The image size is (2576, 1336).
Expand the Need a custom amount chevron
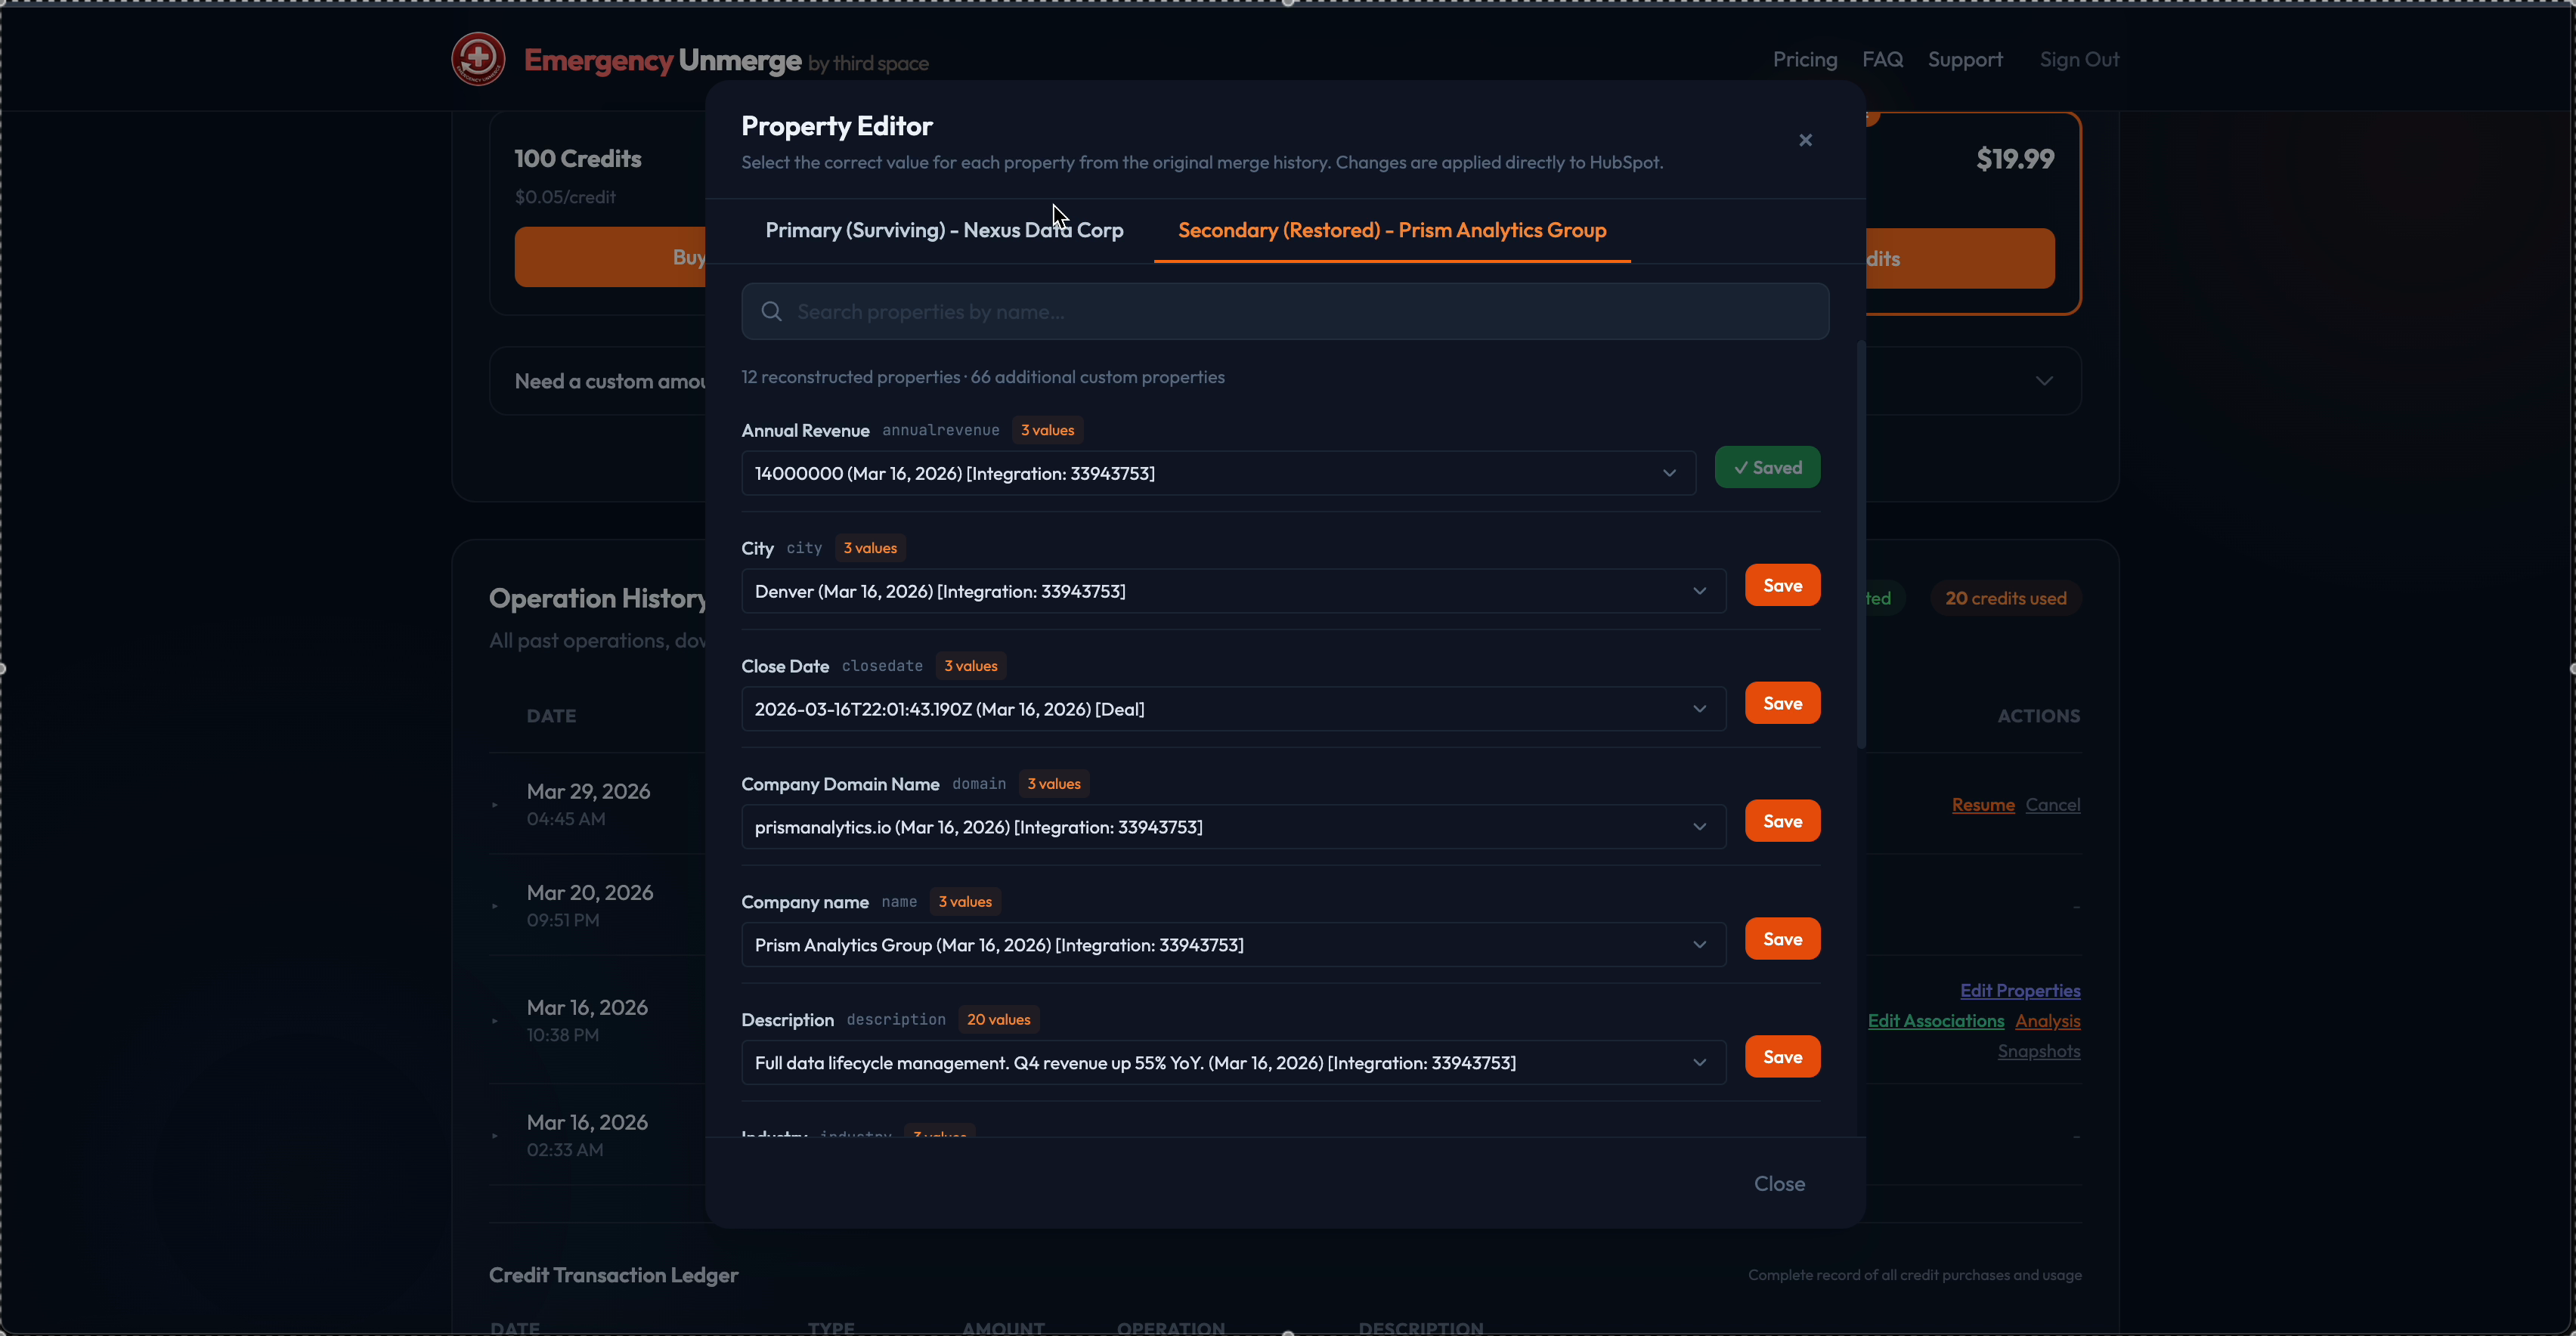pyautogui.click(x=2044, y=381)
